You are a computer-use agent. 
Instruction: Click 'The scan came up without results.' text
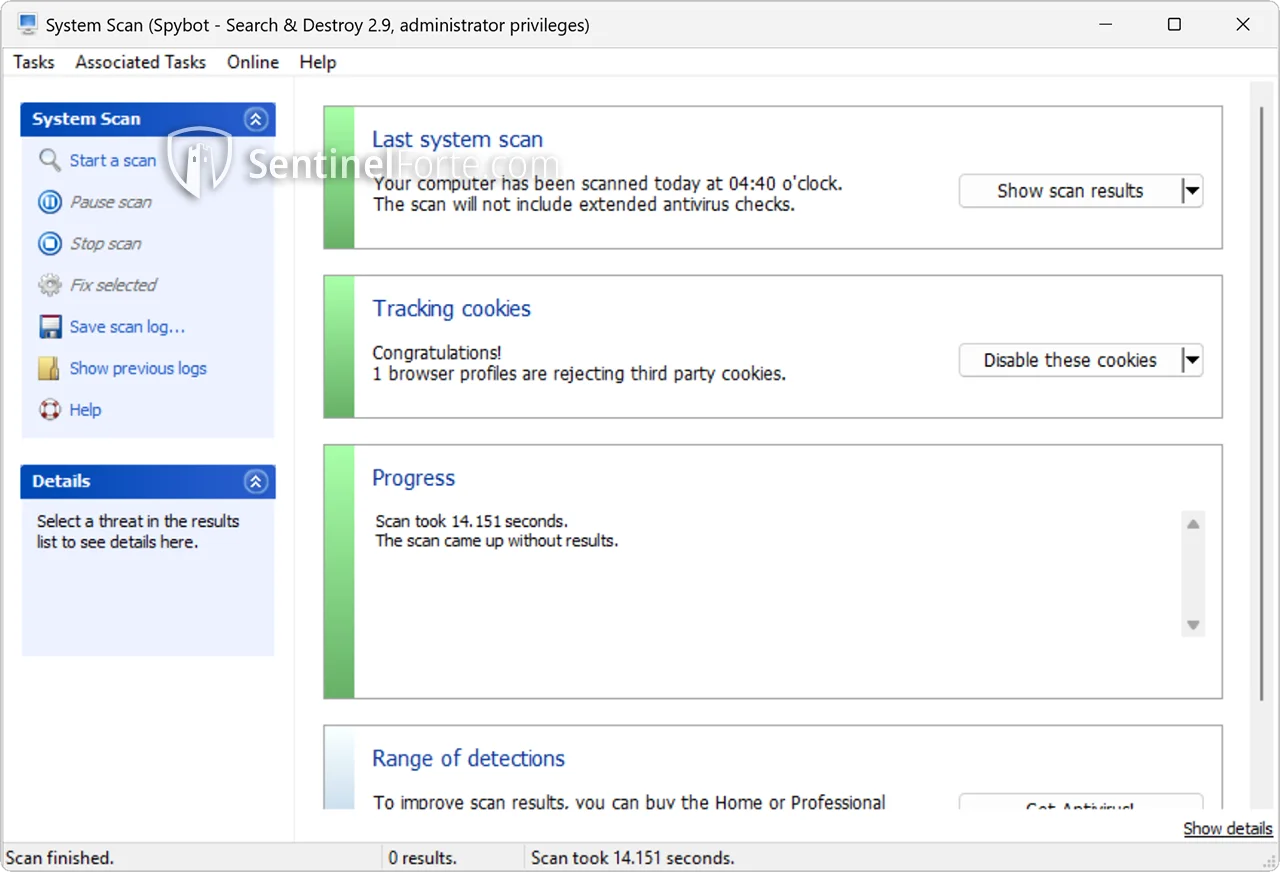pos(497,541)
